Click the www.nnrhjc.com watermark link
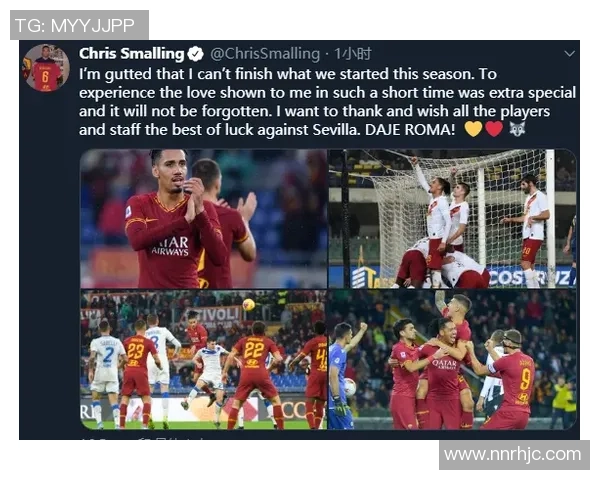The image size is (600, 480). [x=514, y=455]
